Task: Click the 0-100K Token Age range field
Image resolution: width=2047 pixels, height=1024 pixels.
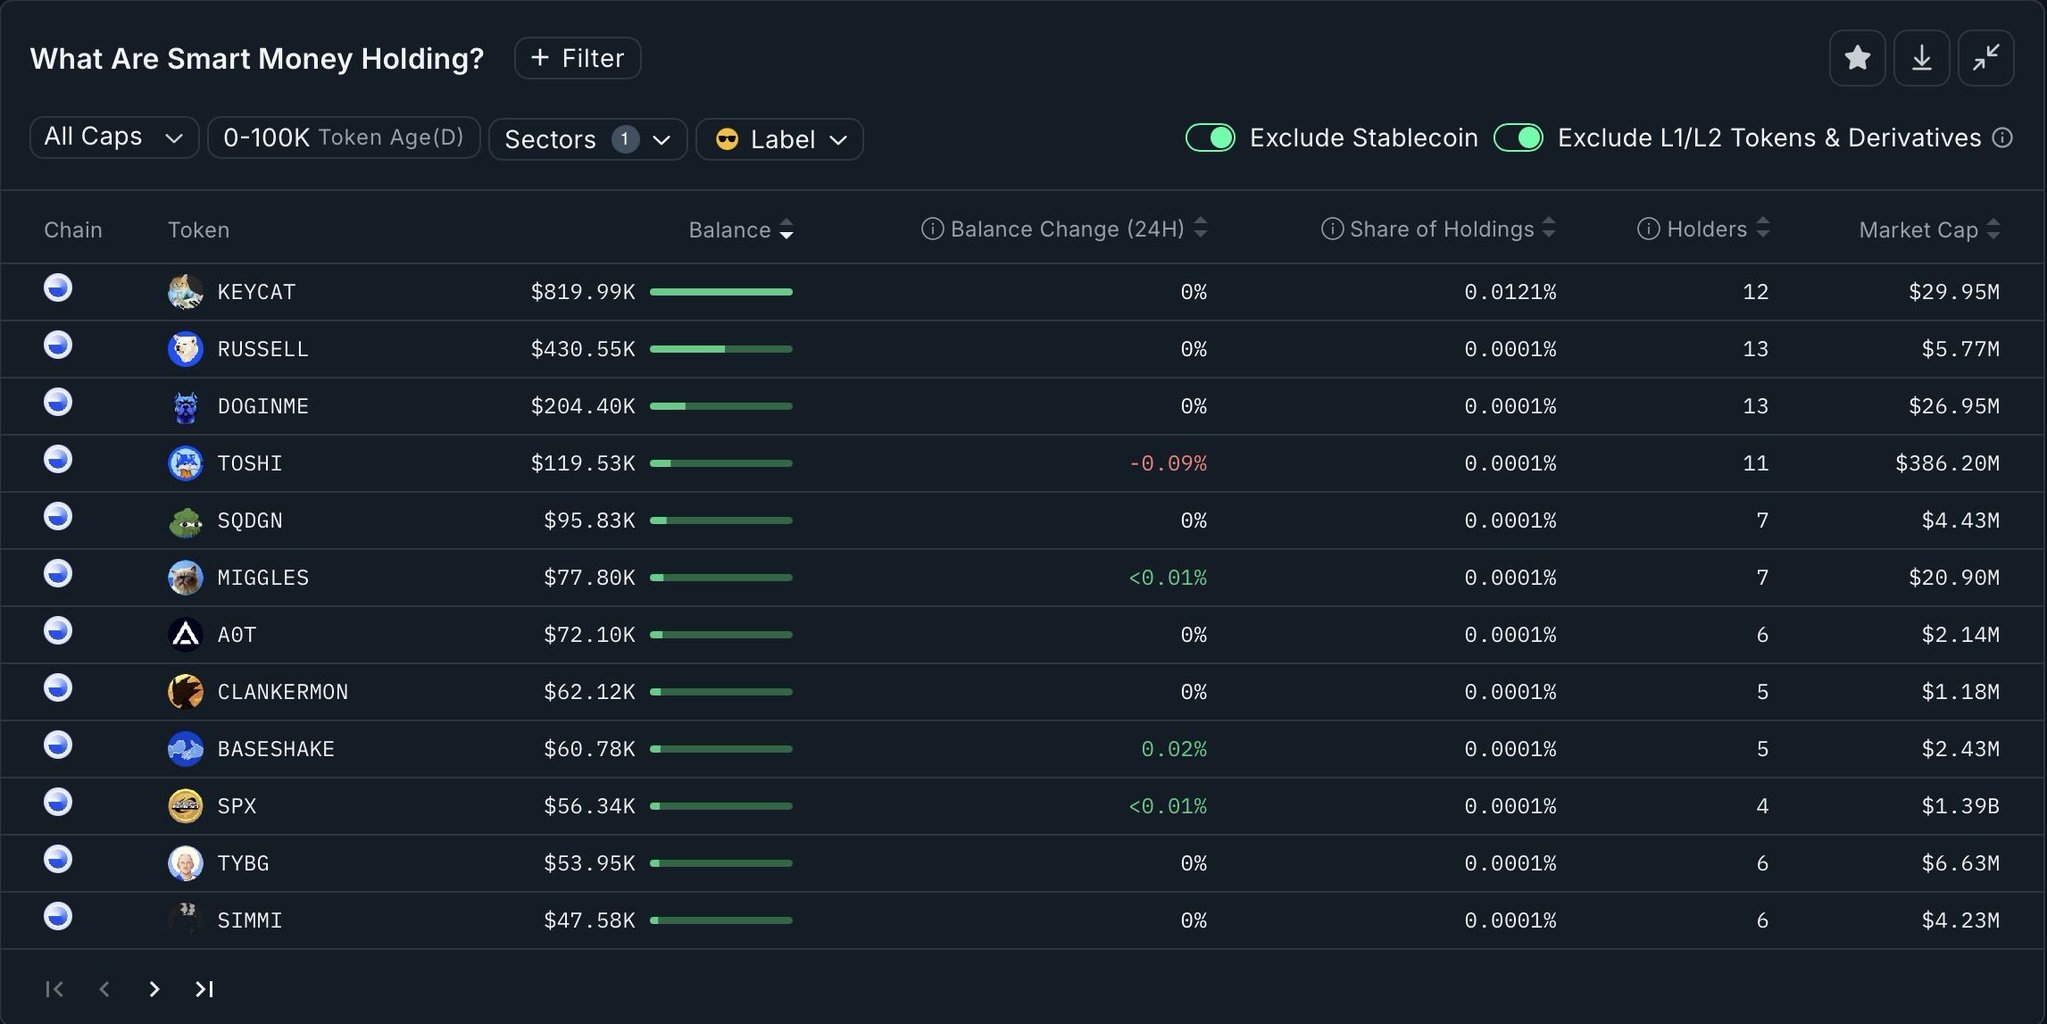Action: coord(343,137)
